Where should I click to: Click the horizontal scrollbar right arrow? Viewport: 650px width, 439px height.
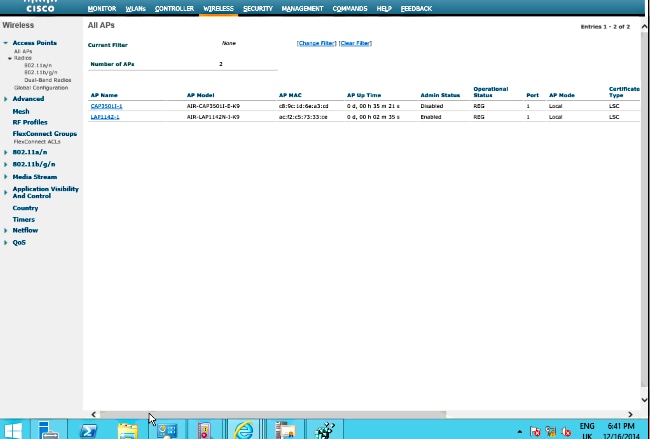pos(630,414)
